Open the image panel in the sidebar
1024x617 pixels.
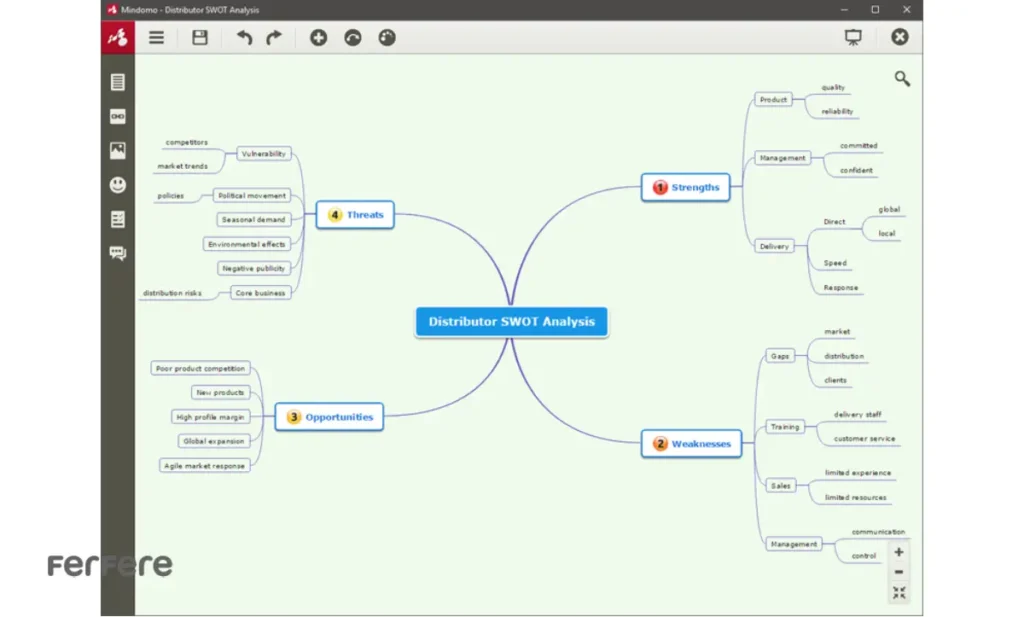(118, 151)
